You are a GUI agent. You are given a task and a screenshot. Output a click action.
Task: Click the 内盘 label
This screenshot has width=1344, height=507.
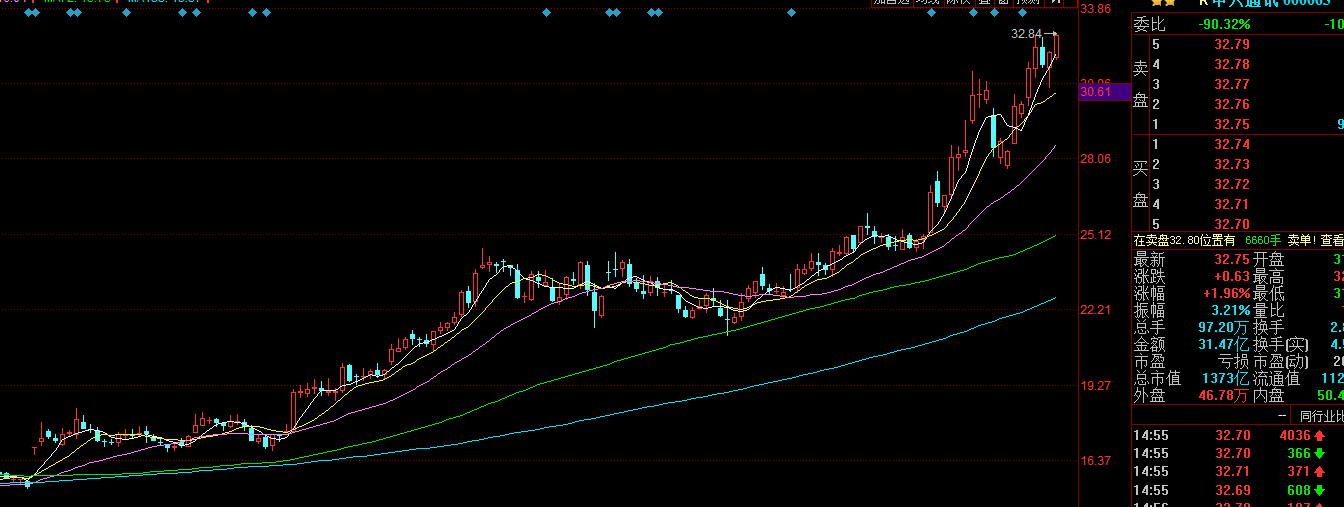pyautogui.click(x=1269, y=396)
